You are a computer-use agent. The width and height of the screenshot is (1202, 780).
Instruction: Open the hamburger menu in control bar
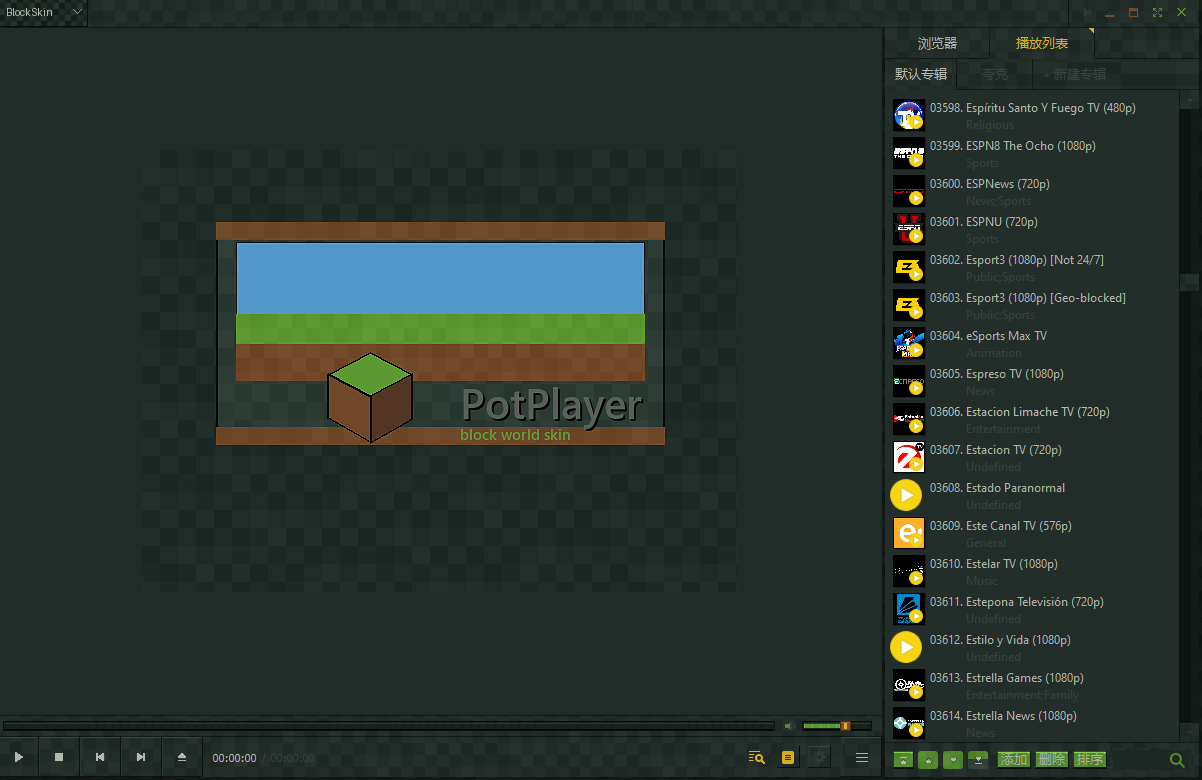coord(862,758)
